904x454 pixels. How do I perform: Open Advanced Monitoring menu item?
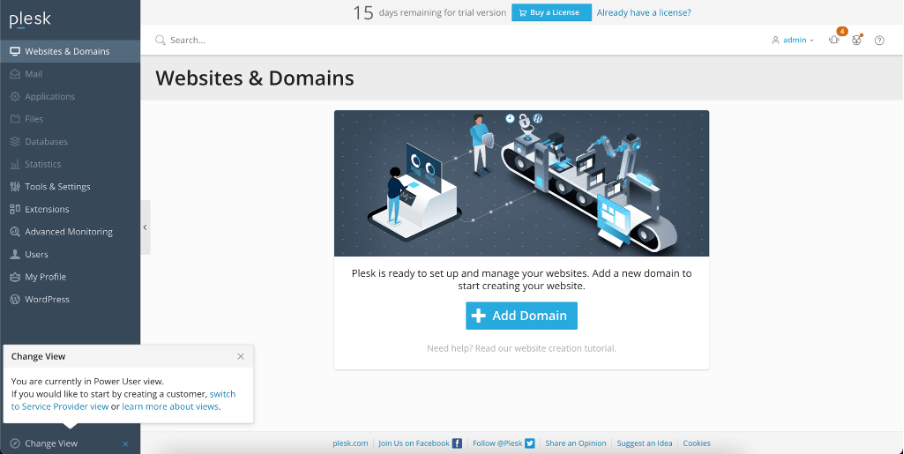click(x=70, y=231)
